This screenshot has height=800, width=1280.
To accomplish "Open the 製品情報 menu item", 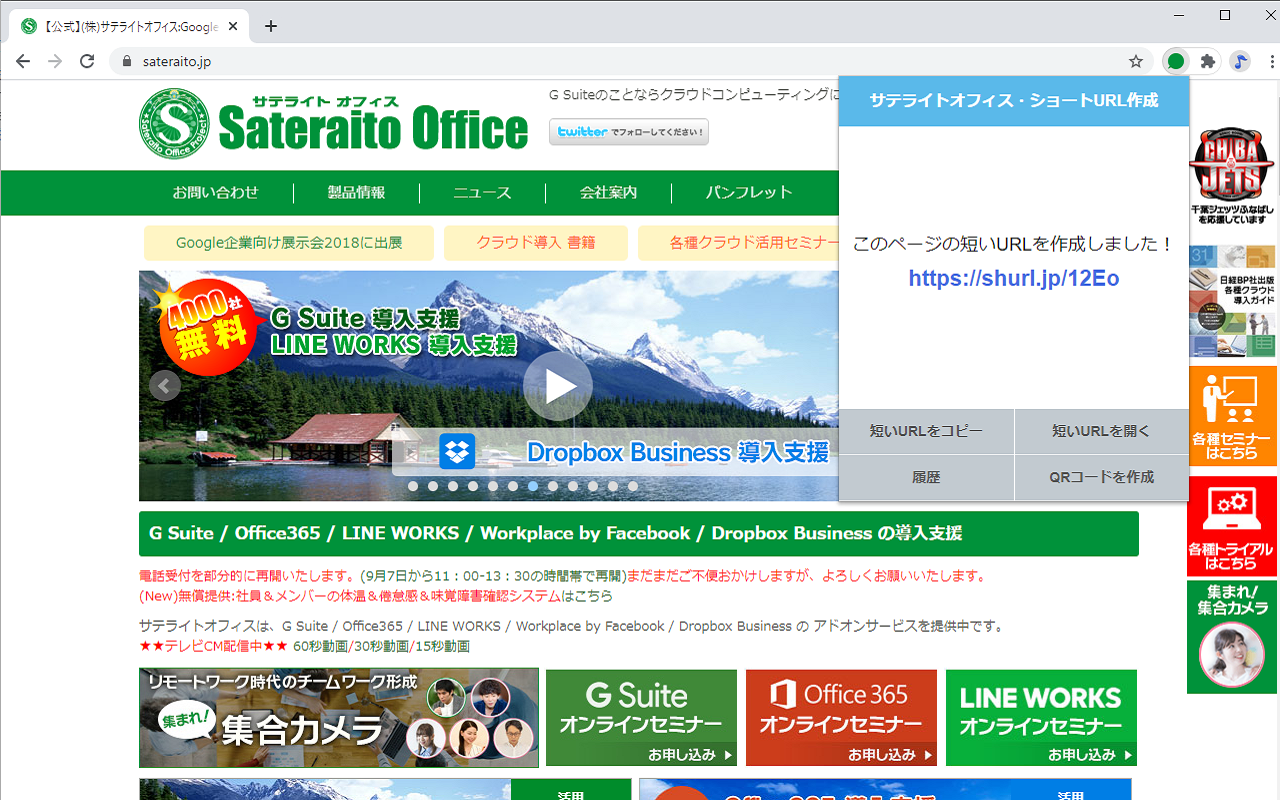I will [x=356, y=193].
